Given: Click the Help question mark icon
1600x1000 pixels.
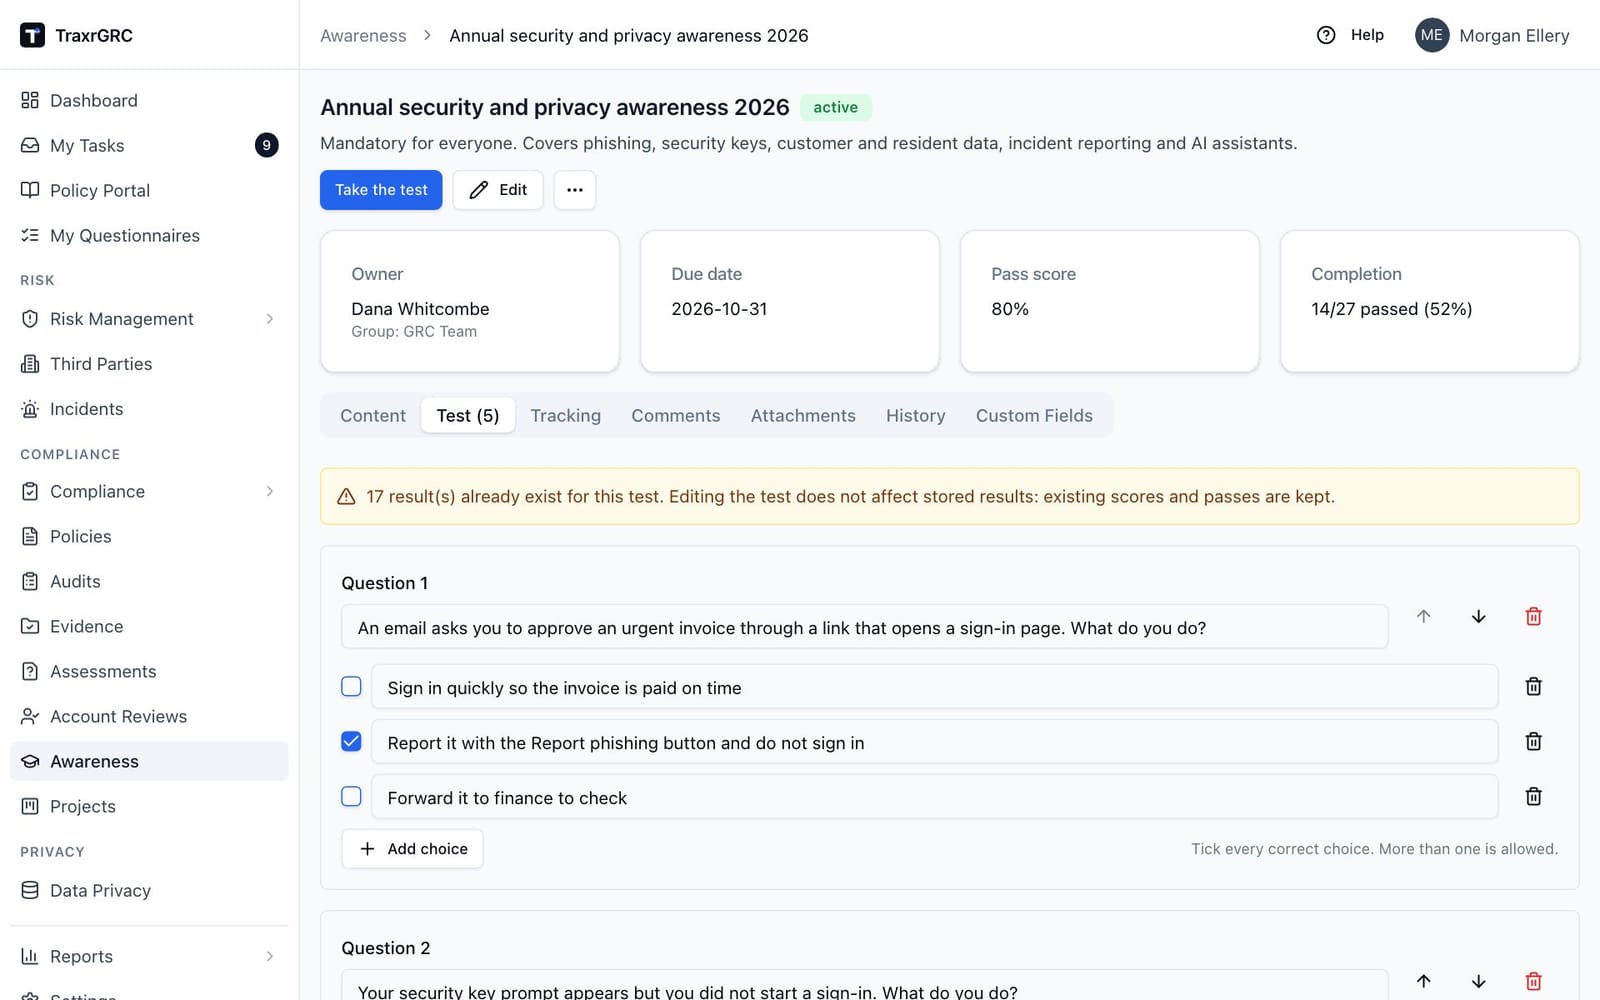Looking at the screenshot, I should (1326, 35).
